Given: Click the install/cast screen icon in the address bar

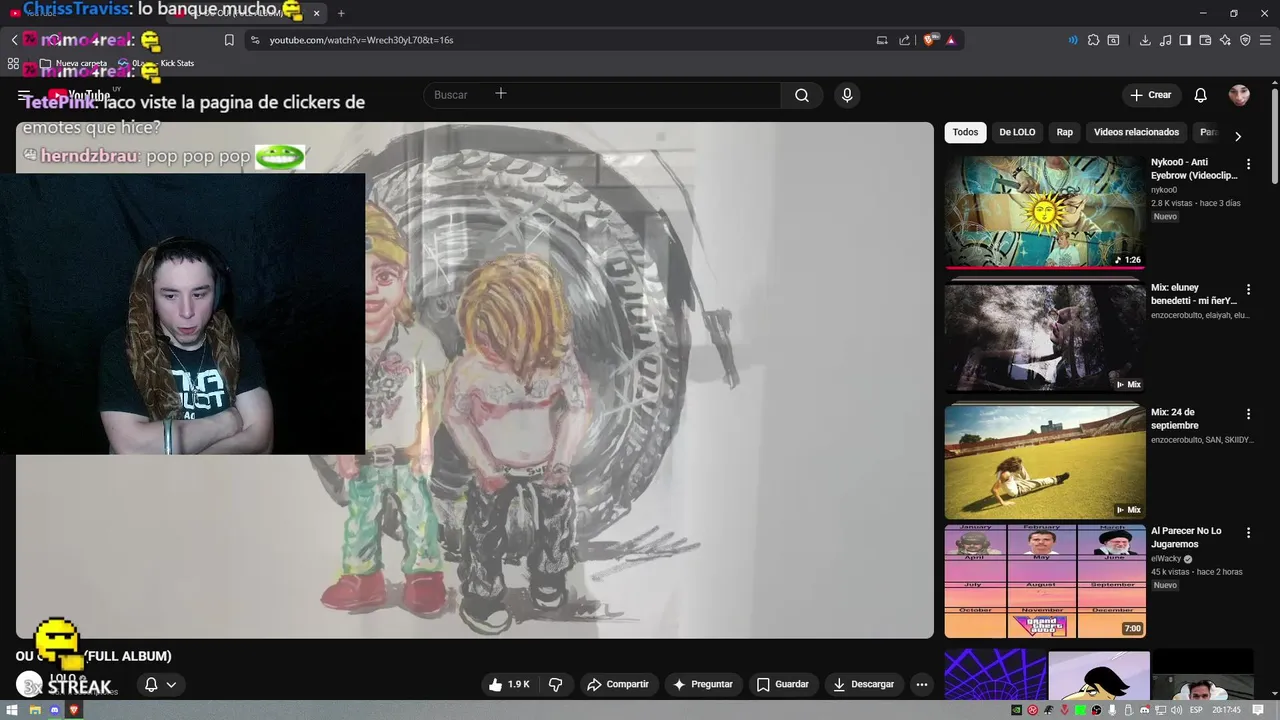Looking at the screenshot, I should pyautogui.click(x=882, y=40).
